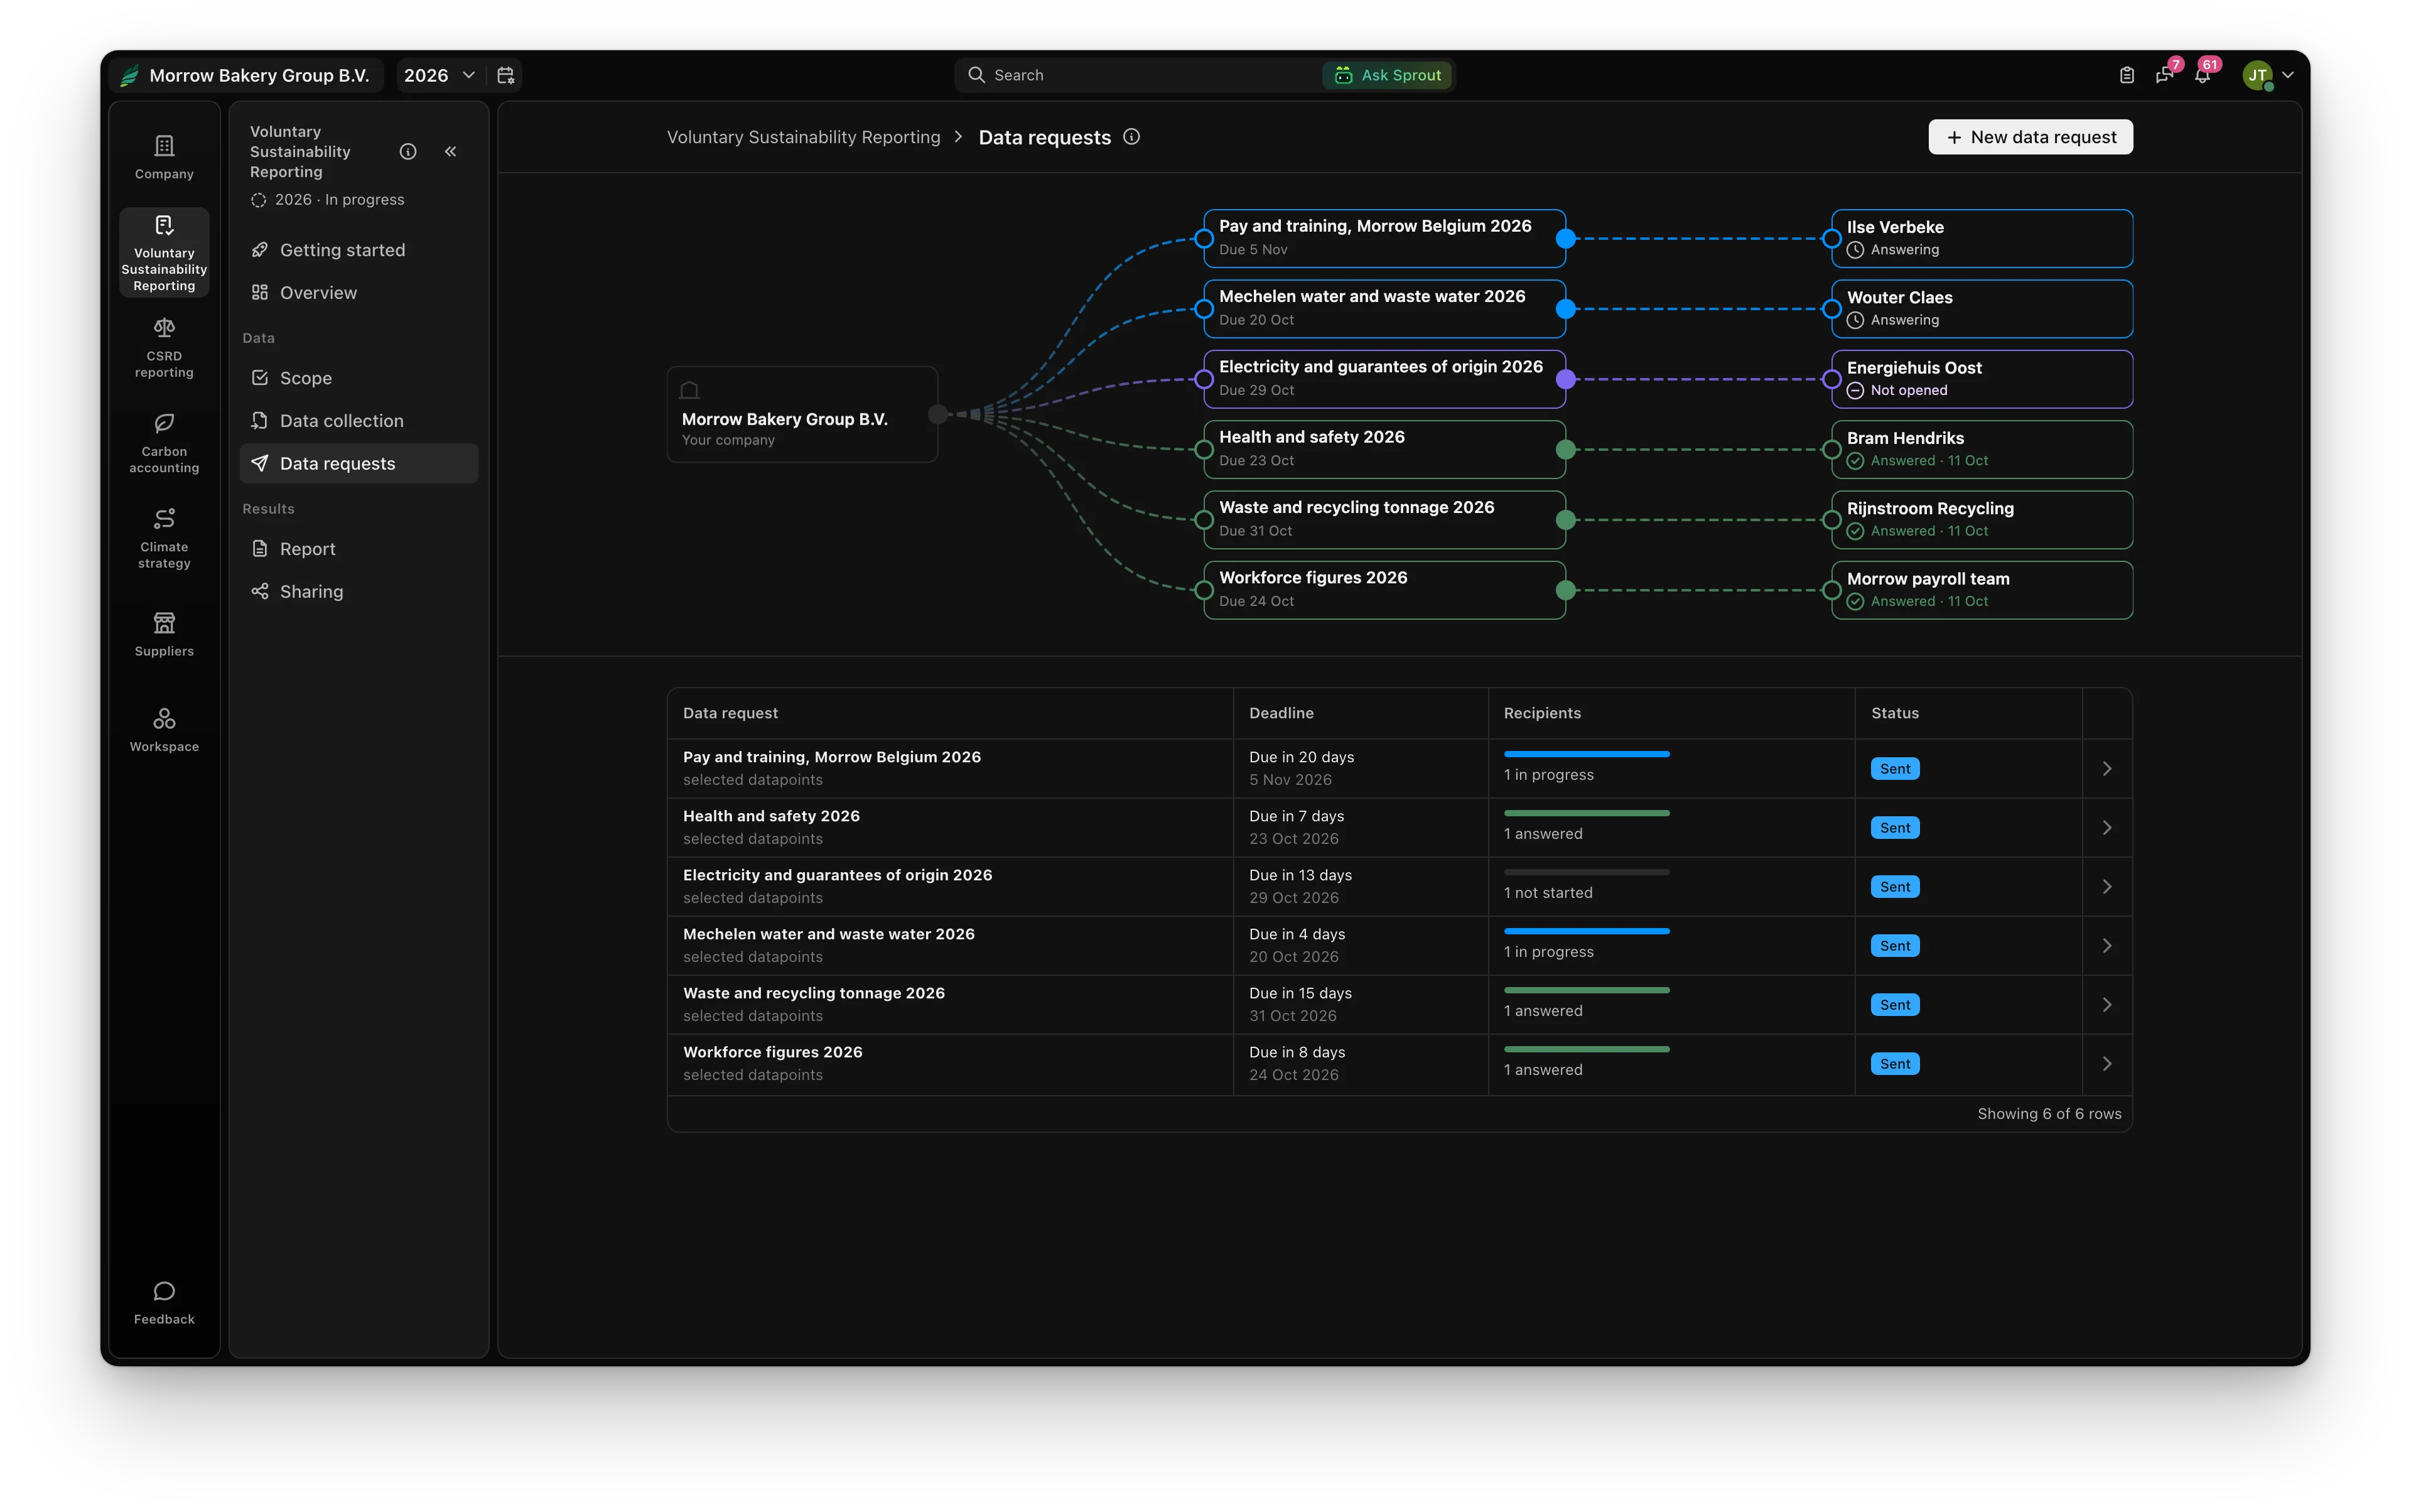Follow the Voluntary Sustainability Reporting breadcrumb link

tap(803, 137)
